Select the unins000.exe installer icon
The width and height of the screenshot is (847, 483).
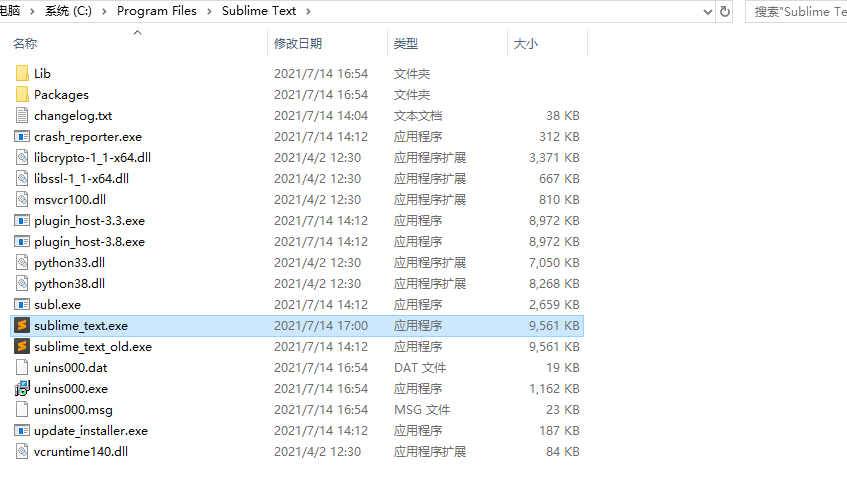(x=22, y=389)
